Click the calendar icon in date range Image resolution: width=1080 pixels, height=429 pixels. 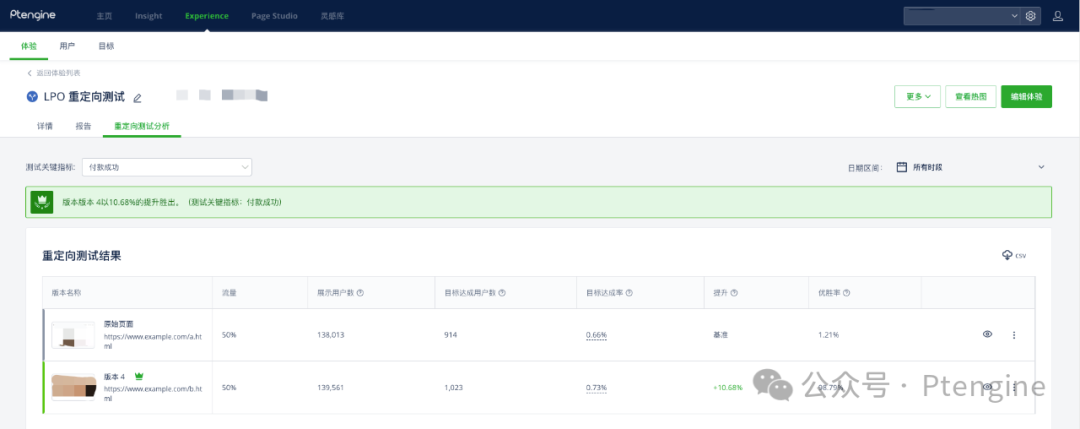pyautogui.click(x=902, y=167)
